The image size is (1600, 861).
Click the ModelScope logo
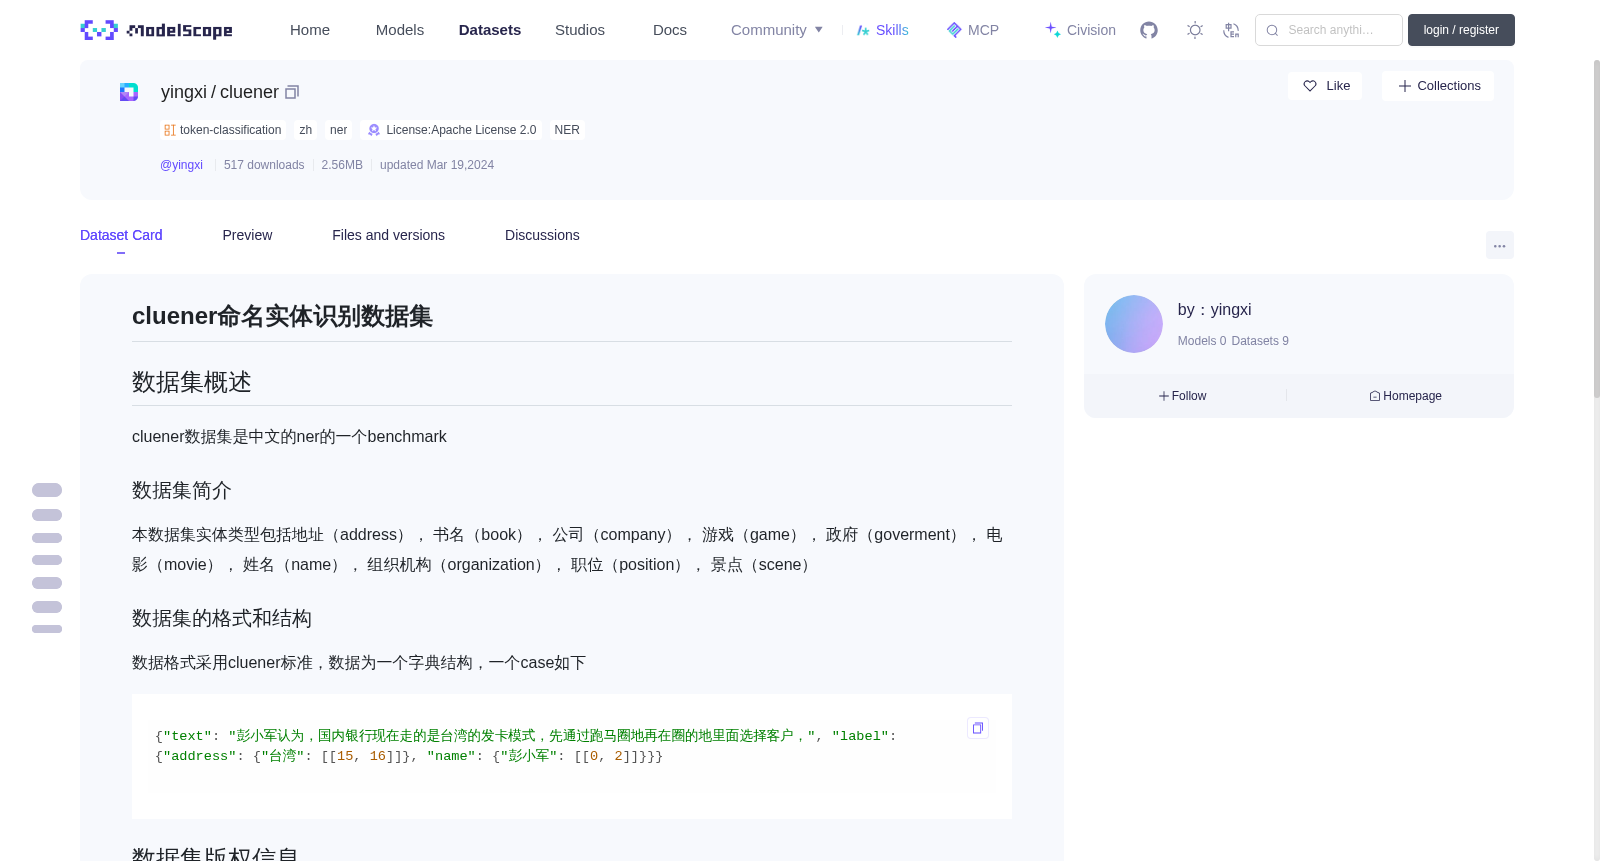point(156,30)
